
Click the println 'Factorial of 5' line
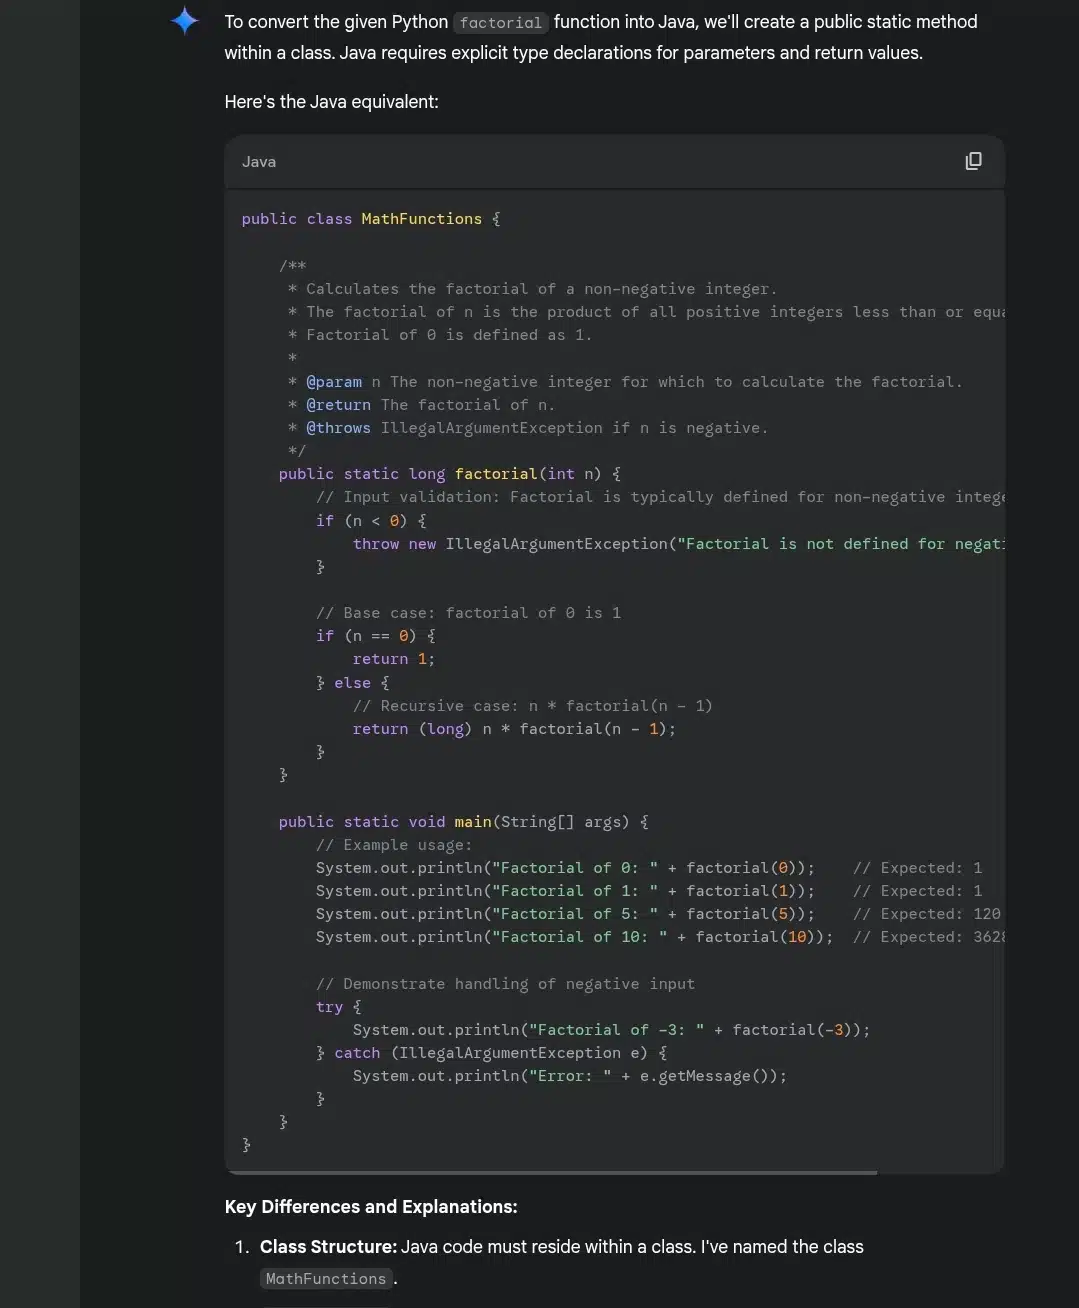coord(658,914)
